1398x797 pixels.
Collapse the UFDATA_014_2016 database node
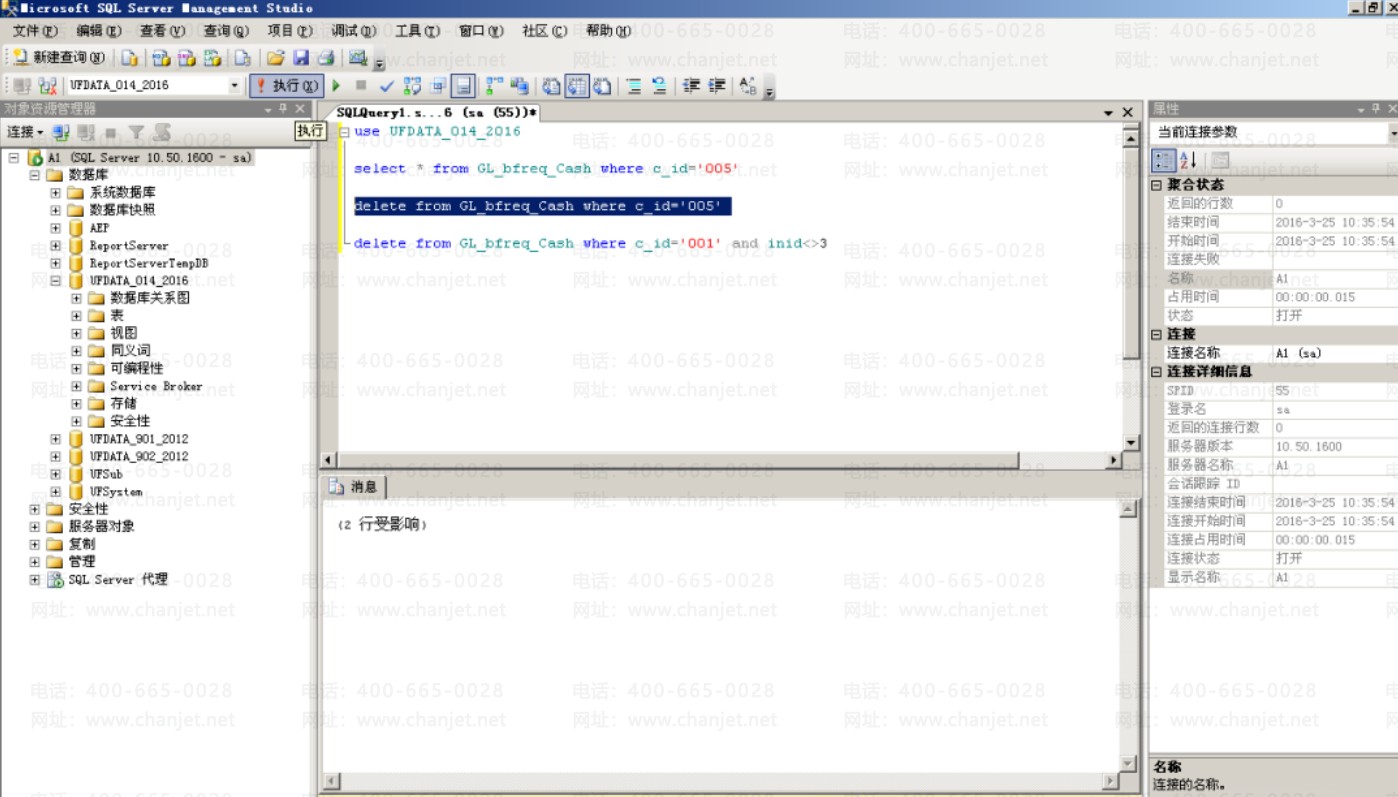pos(56,281)
